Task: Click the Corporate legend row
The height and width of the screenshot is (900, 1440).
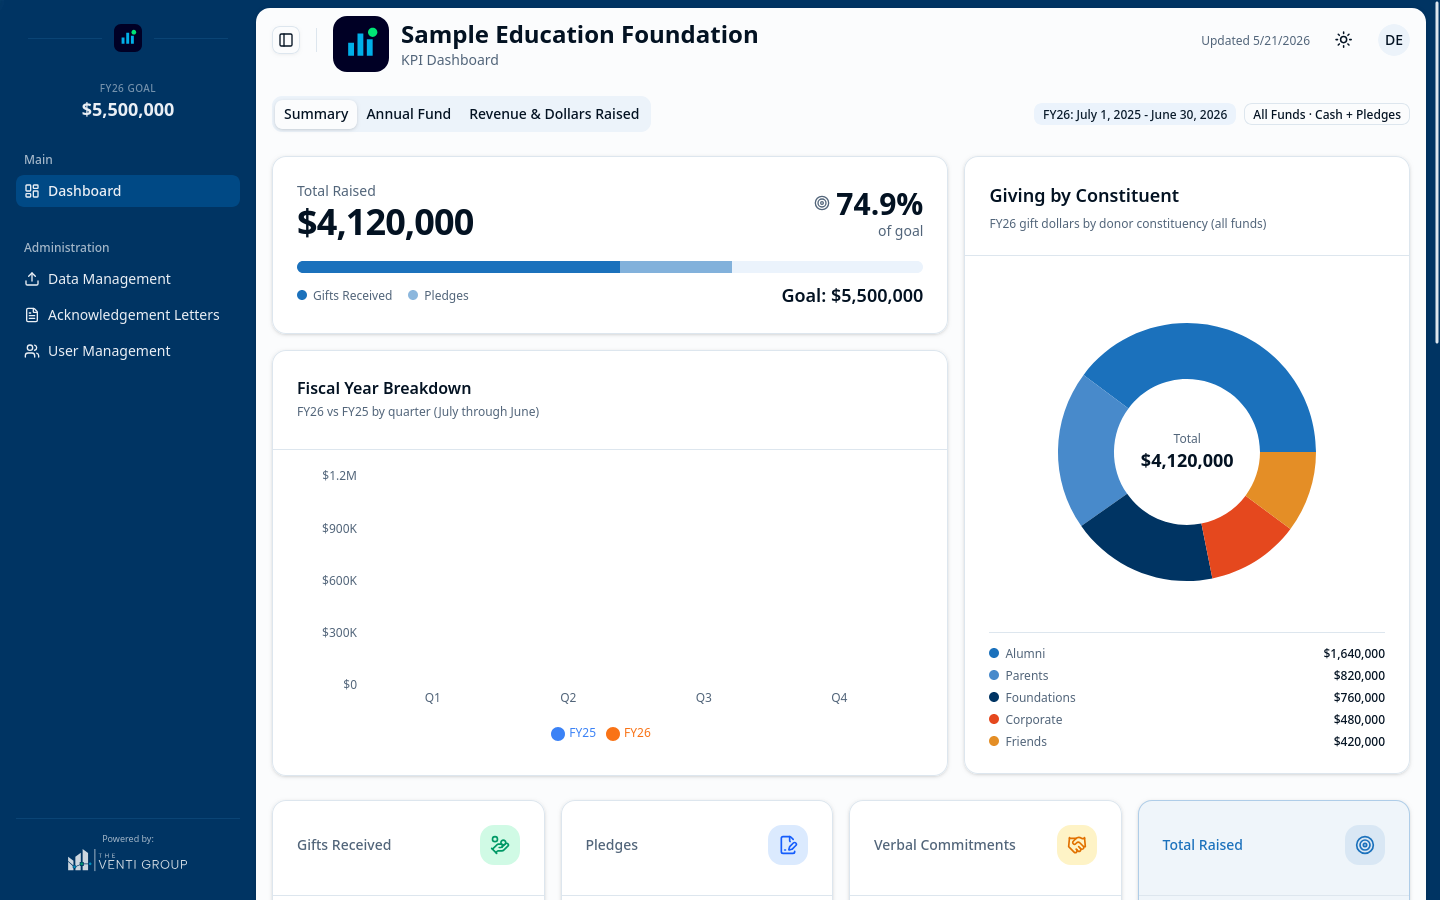Action: coord(1187,720)
